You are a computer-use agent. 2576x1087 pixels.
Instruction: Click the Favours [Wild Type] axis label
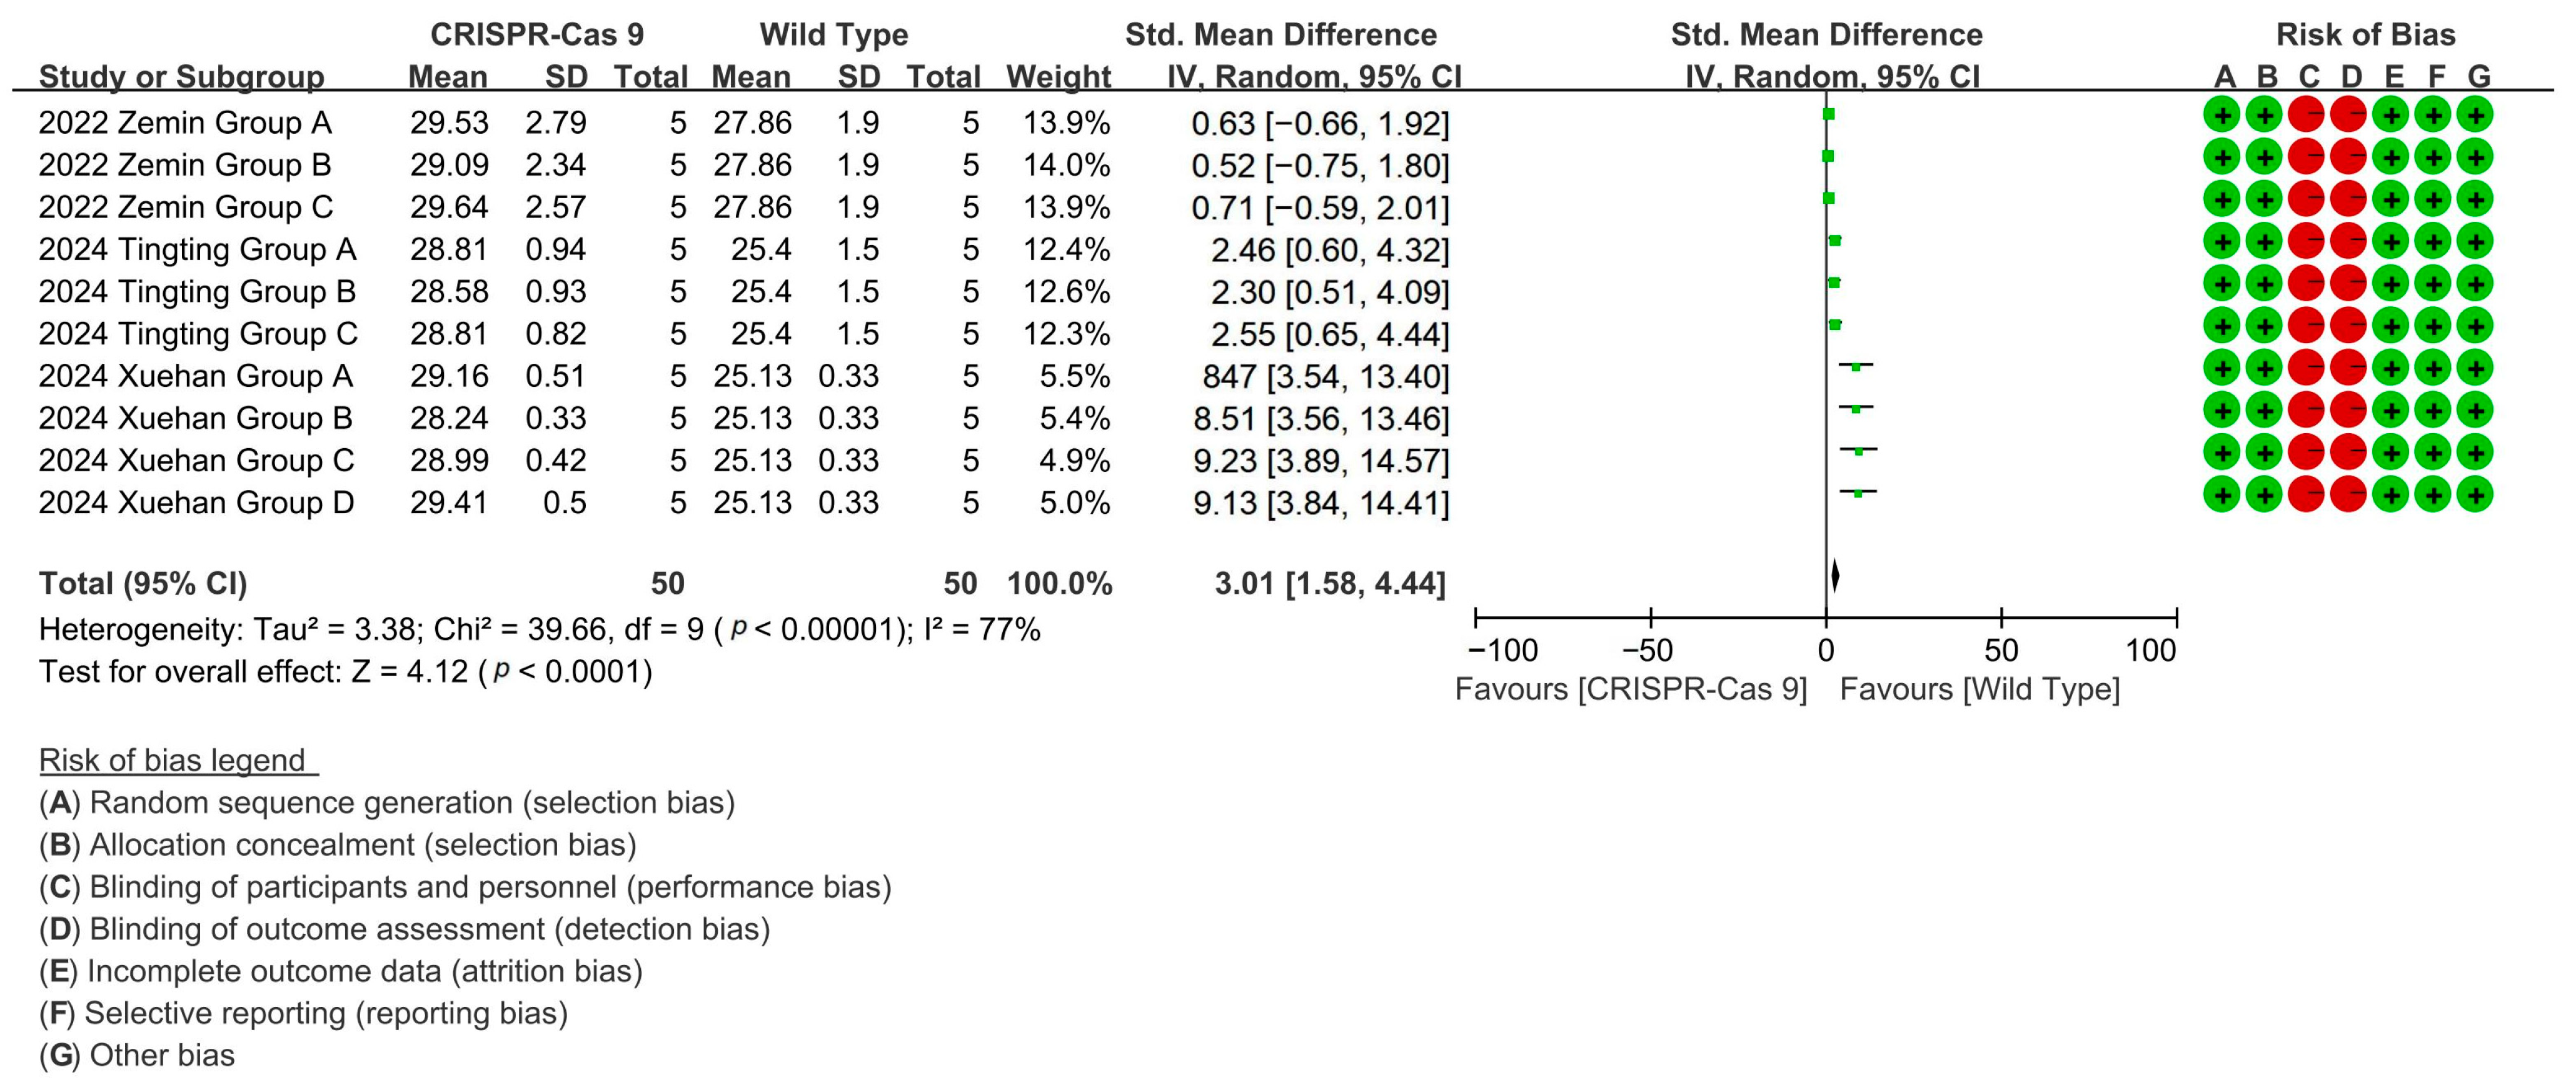[1979, 689]
